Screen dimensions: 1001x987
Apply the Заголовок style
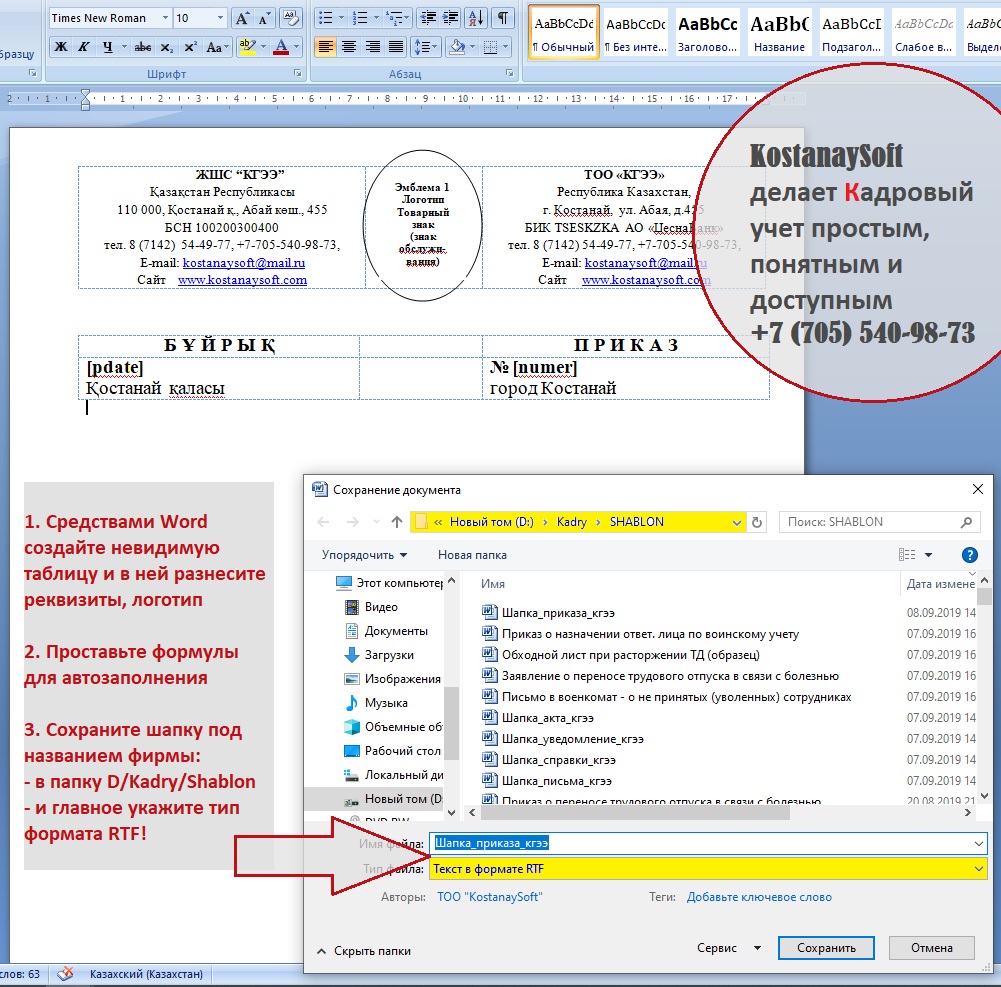(707, 33)
